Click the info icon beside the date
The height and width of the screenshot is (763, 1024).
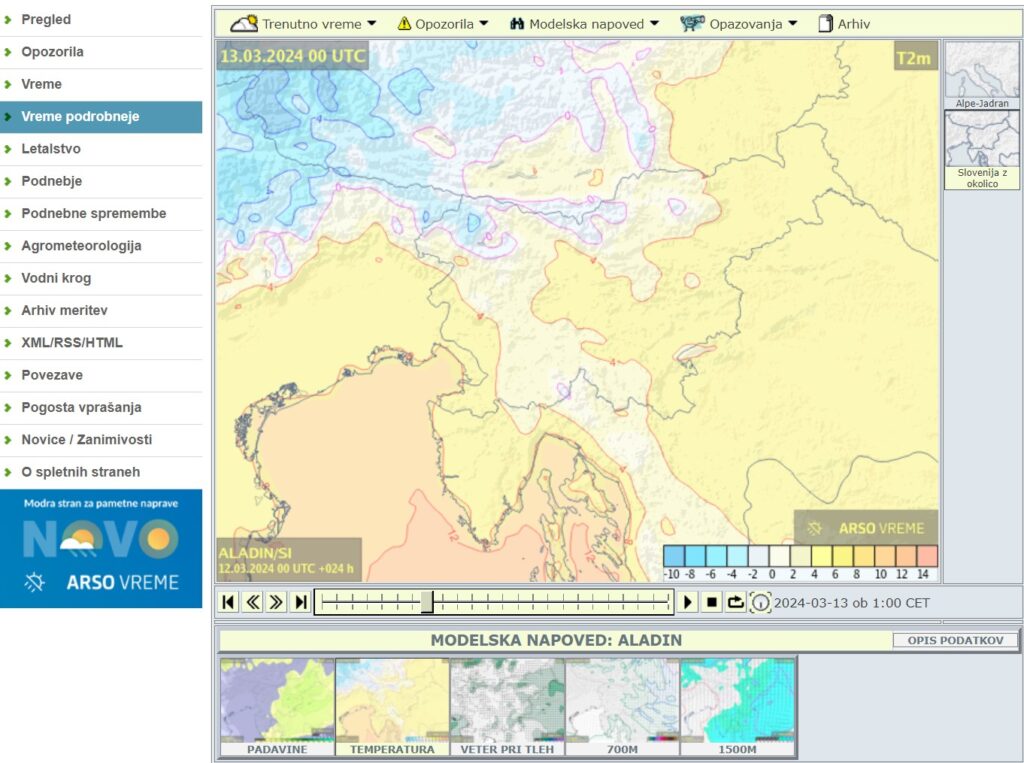point(760,603)
